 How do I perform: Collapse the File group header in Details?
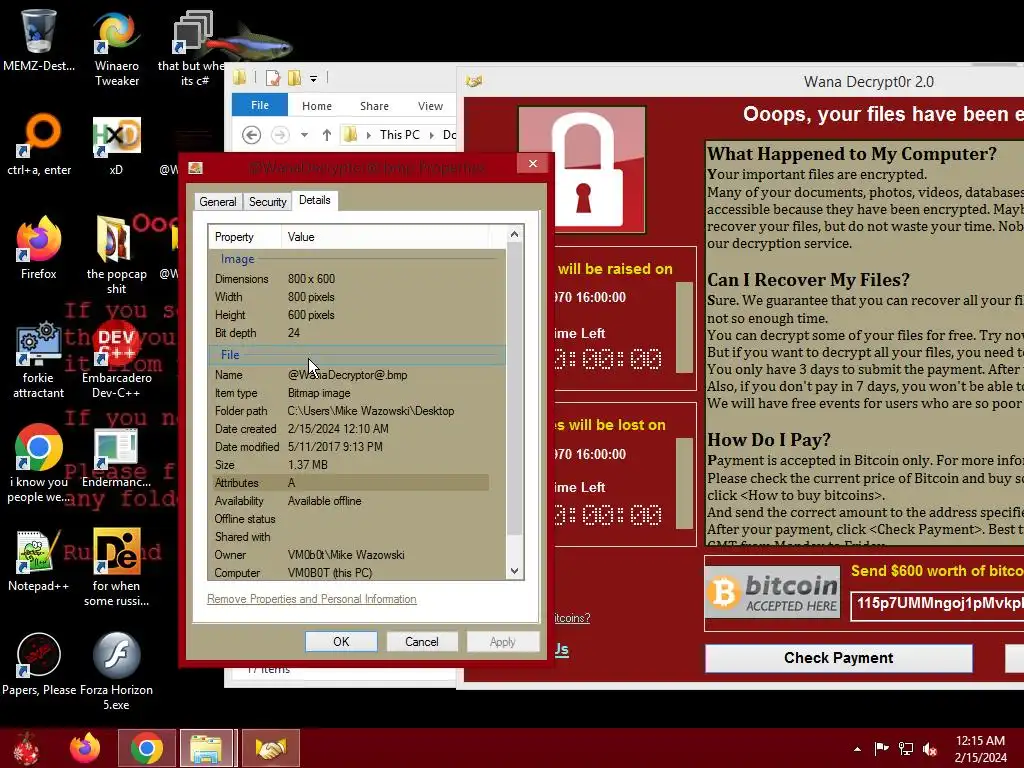point(230,355)
